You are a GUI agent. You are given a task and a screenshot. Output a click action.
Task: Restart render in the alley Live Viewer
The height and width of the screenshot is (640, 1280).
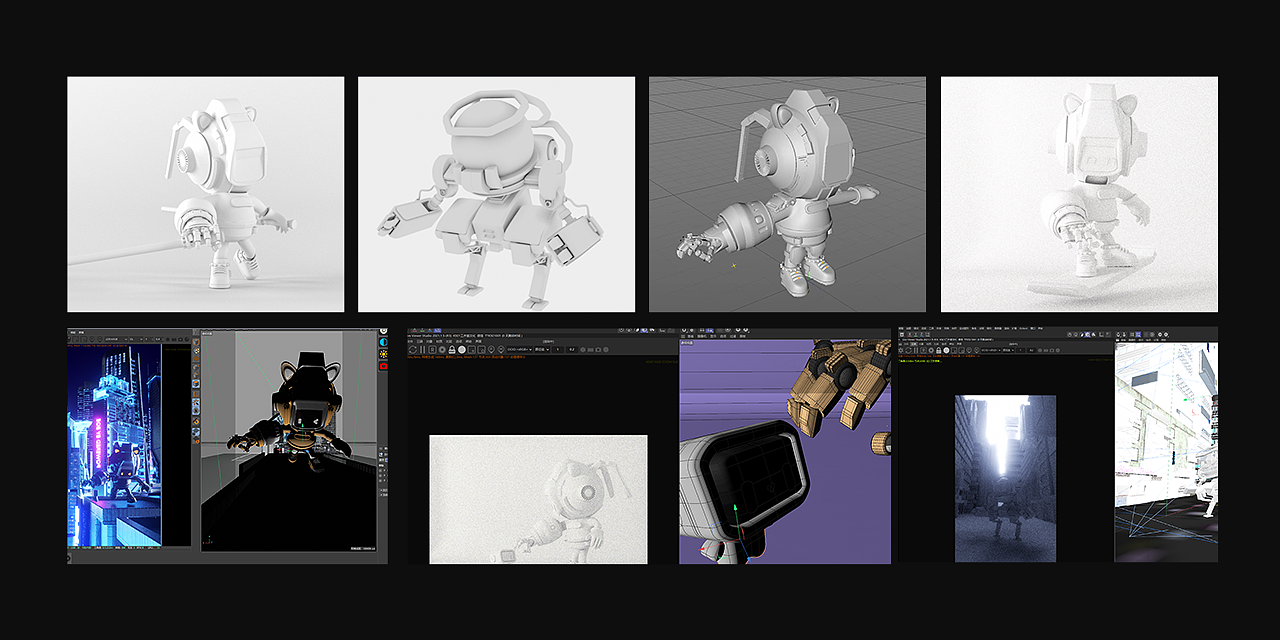(908, 350)
